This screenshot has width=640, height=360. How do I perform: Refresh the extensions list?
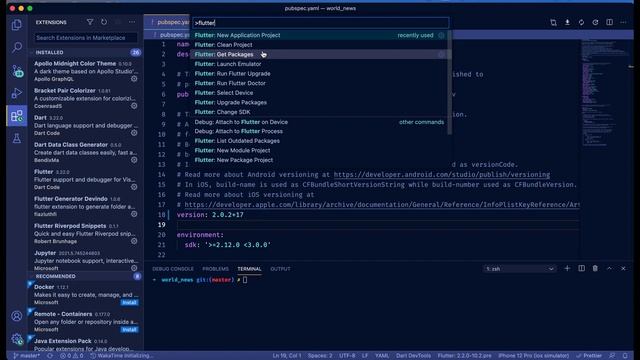[104, 22]
